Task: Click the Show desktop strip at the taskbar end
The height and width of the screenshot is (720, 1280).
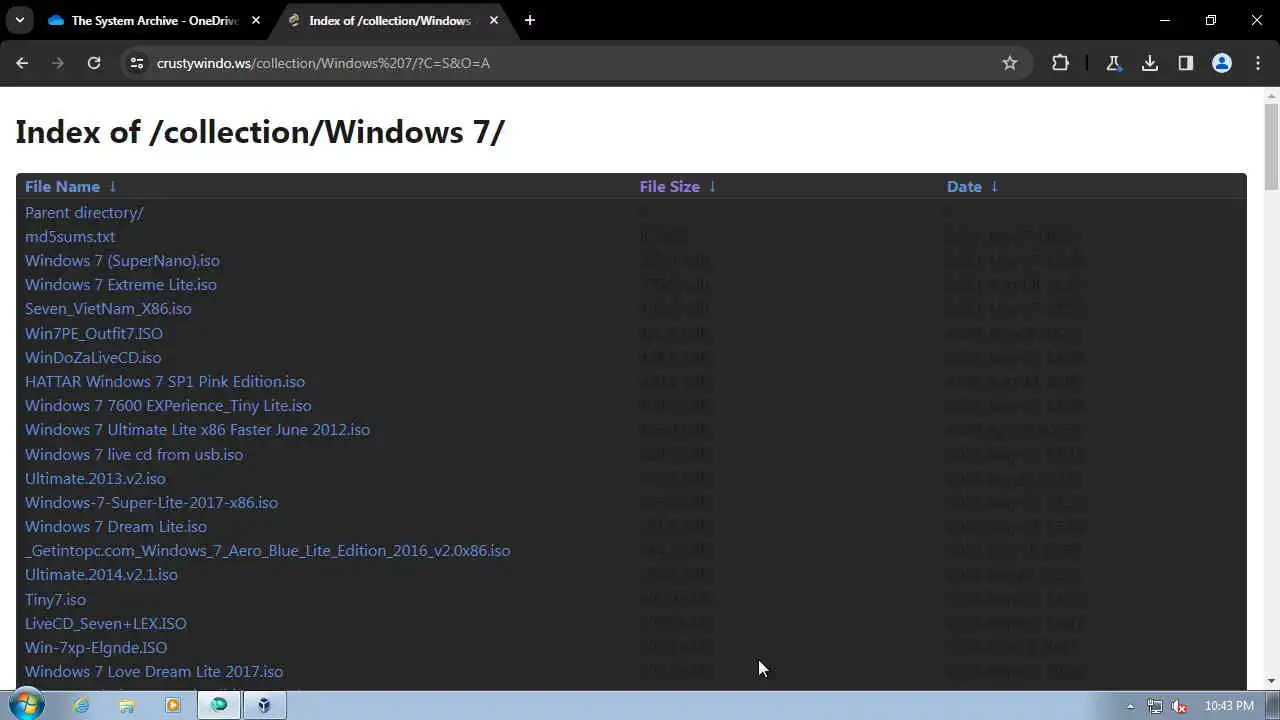Action: pyautogui.click(x=1273, y=705)
